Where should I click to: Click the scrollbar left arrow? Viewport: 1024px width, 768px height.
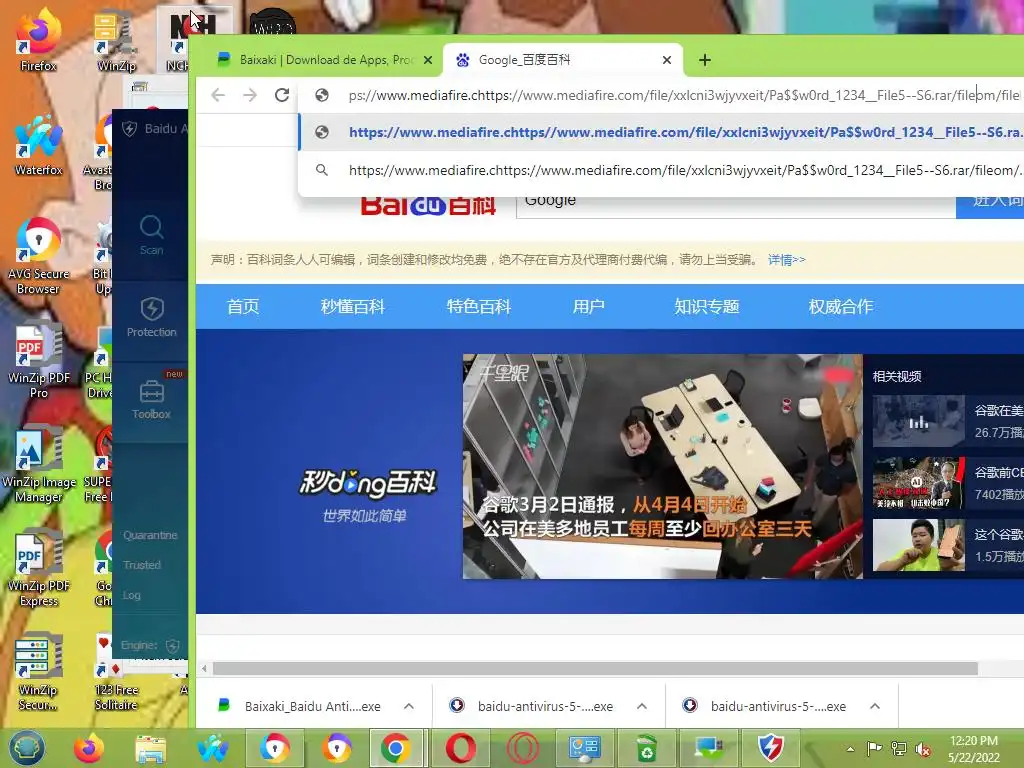click(x=204, y=668)
